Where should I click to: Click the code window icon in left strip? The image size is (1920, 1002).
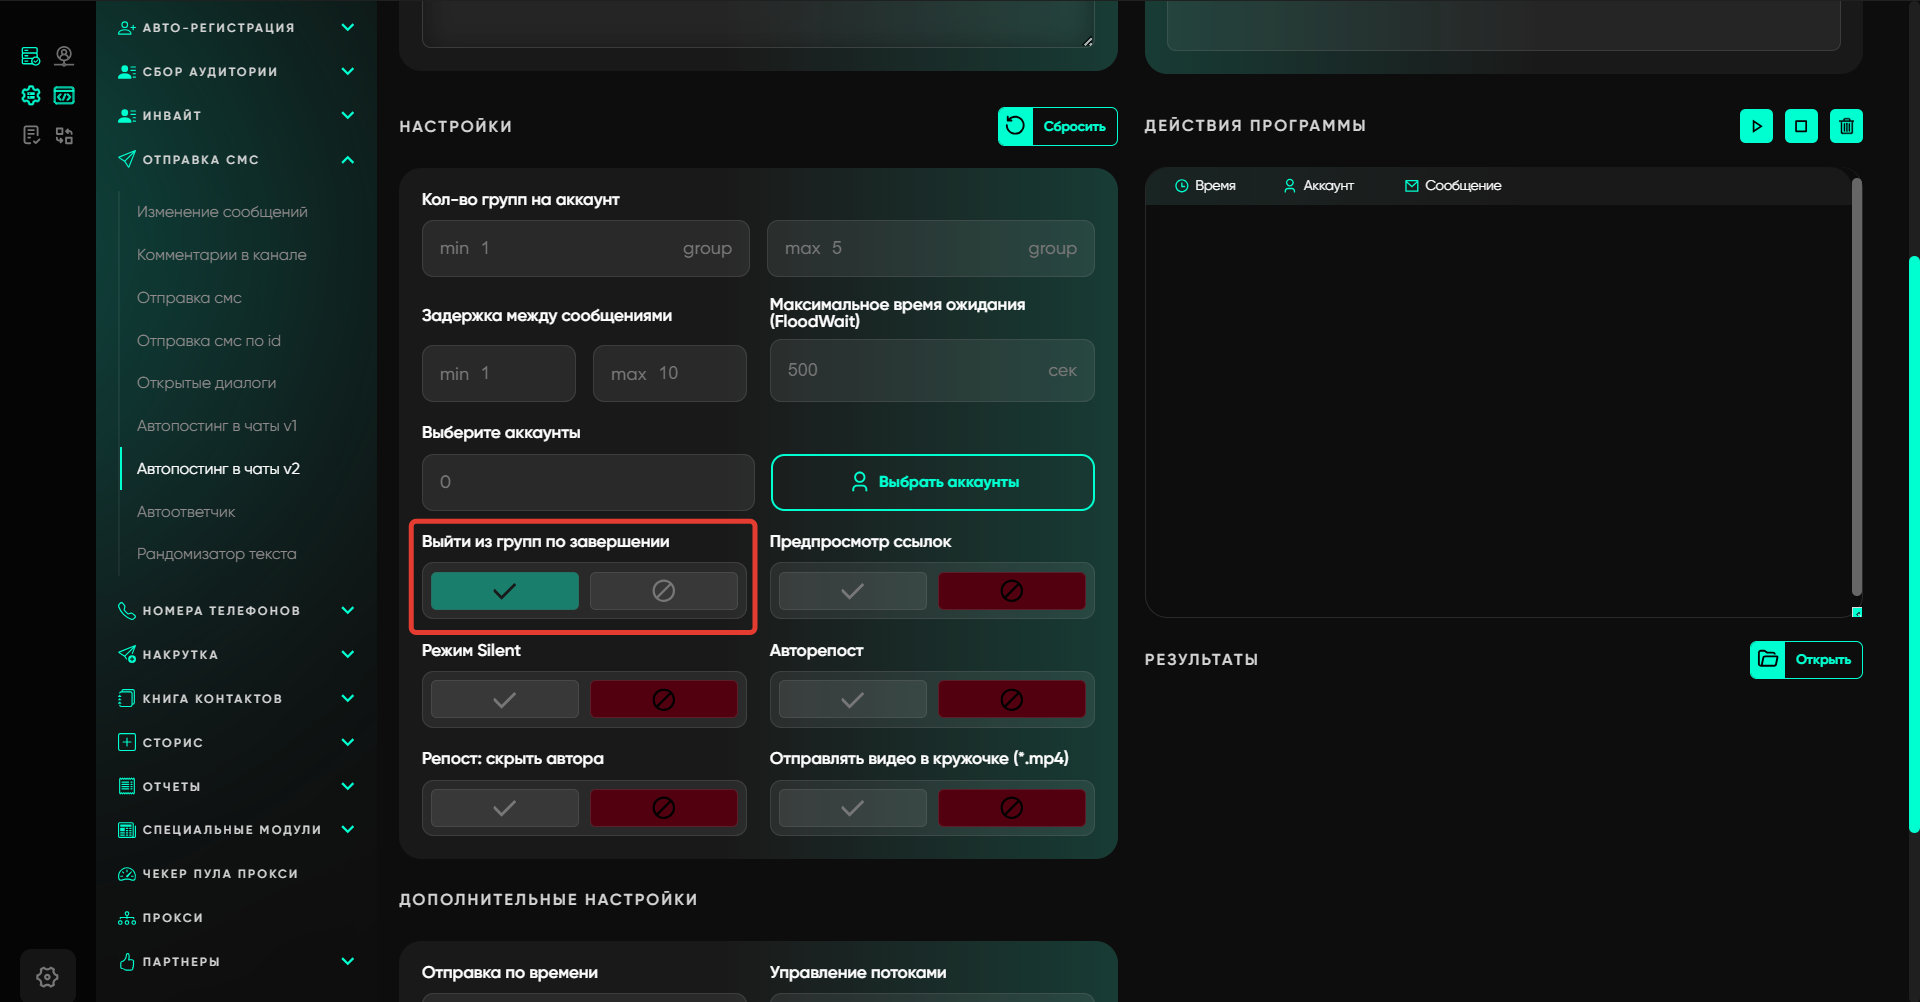pyautogui.click(x=64, y=96)
